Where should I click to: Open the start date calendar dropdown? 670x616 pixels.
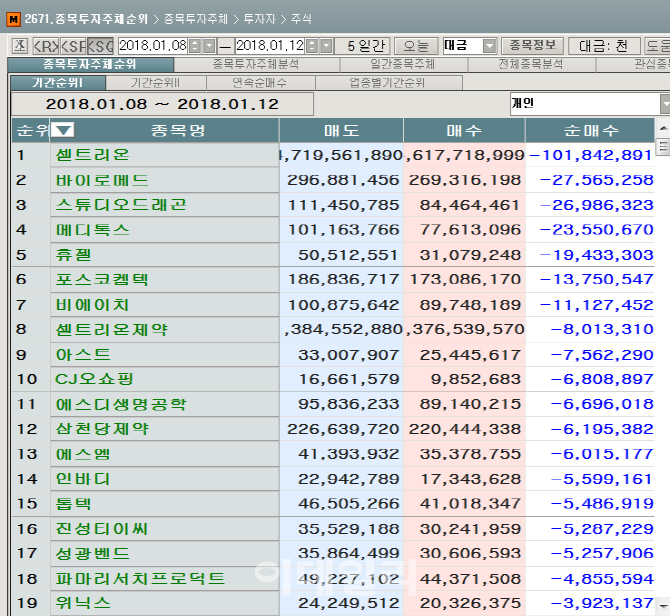pos(209,45)
